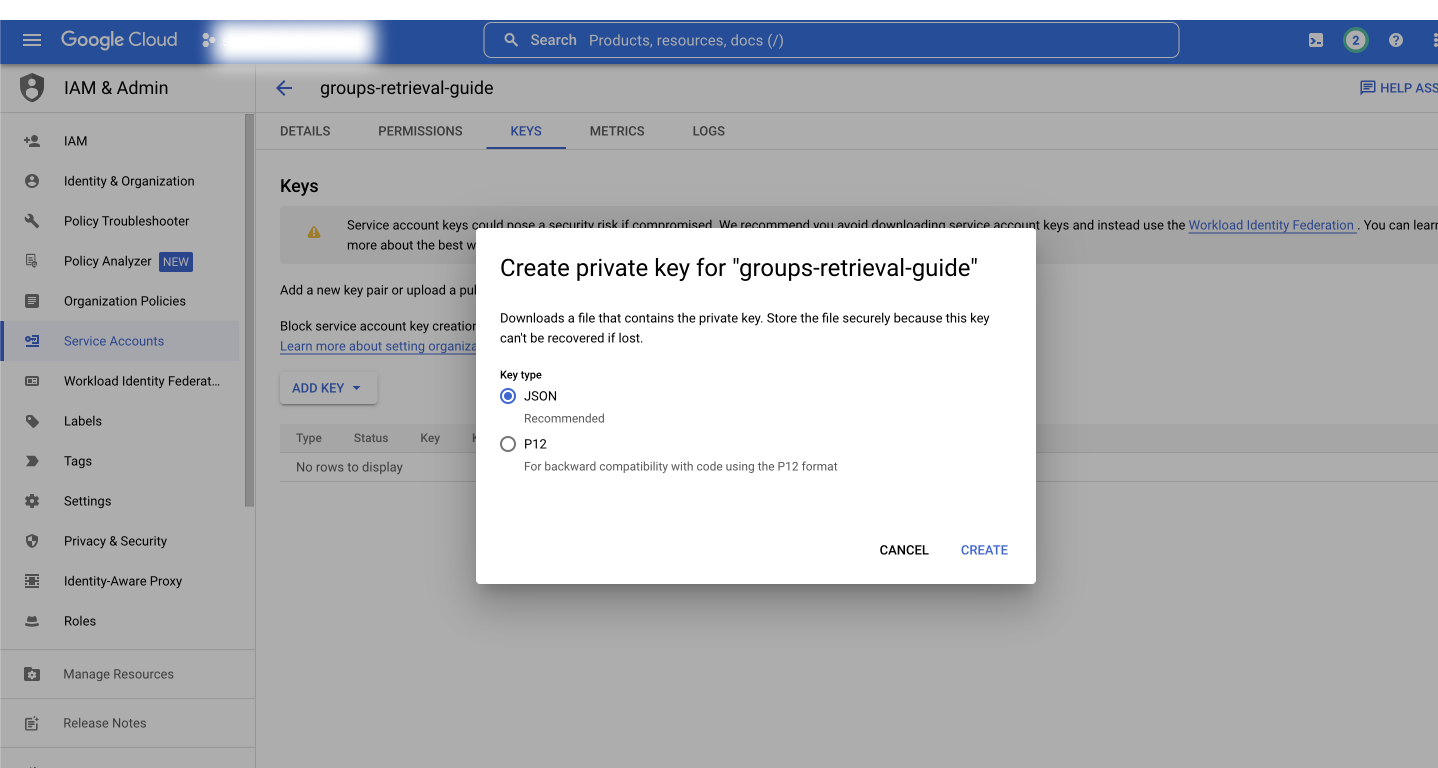1438x768 pixels.
Task: Select the JSON key type radio button
Action: click(508, 396)
